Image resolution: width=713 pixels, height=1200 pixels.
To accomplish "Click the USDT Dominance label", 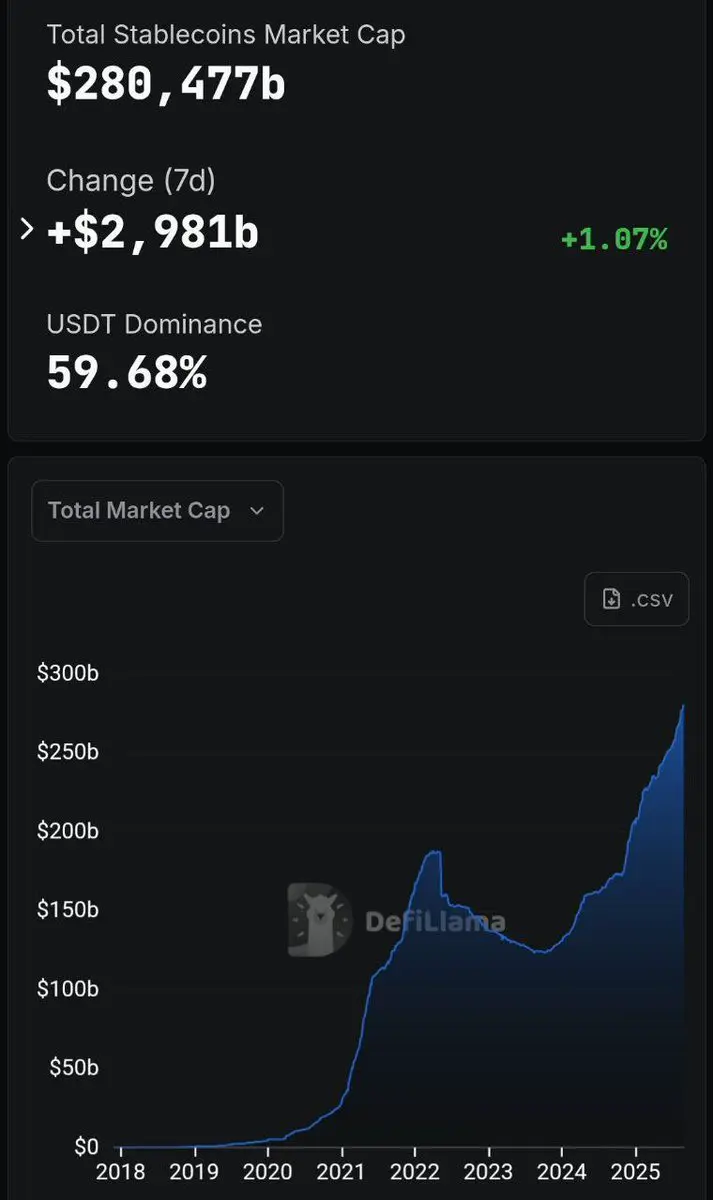I will (154, 324).
